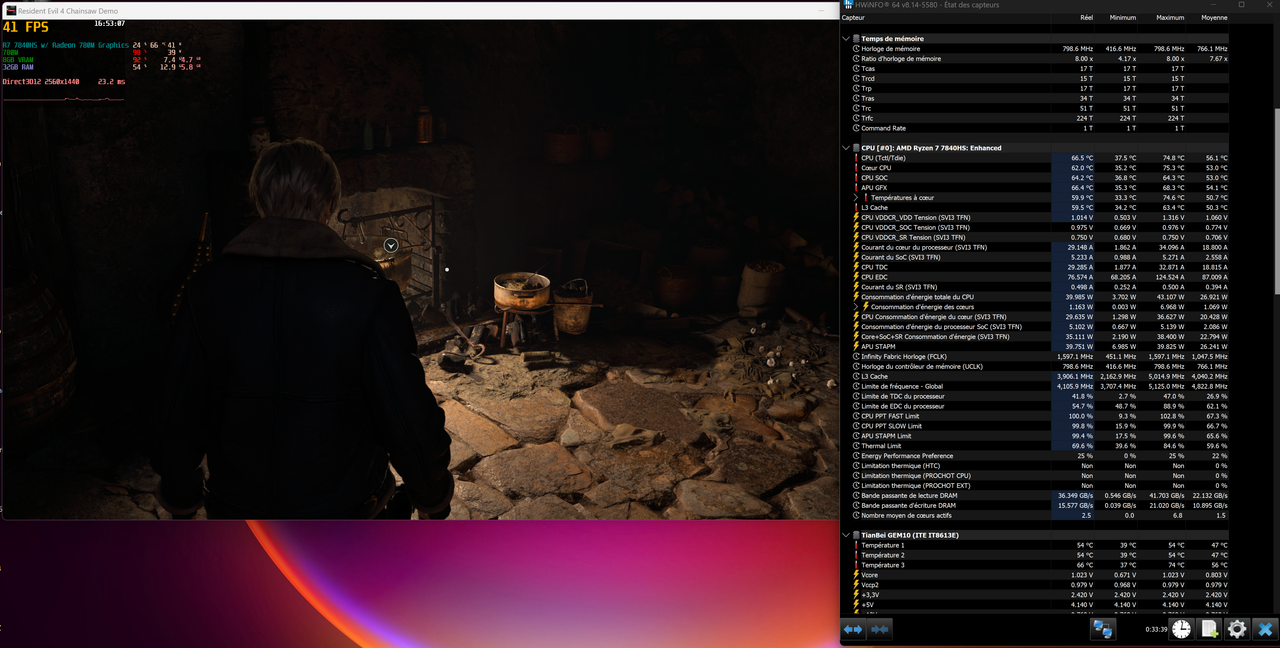Screen dimensions: 1280x648
Task: Click the HWiNFO title bar app icon
Action: point(849,5)
